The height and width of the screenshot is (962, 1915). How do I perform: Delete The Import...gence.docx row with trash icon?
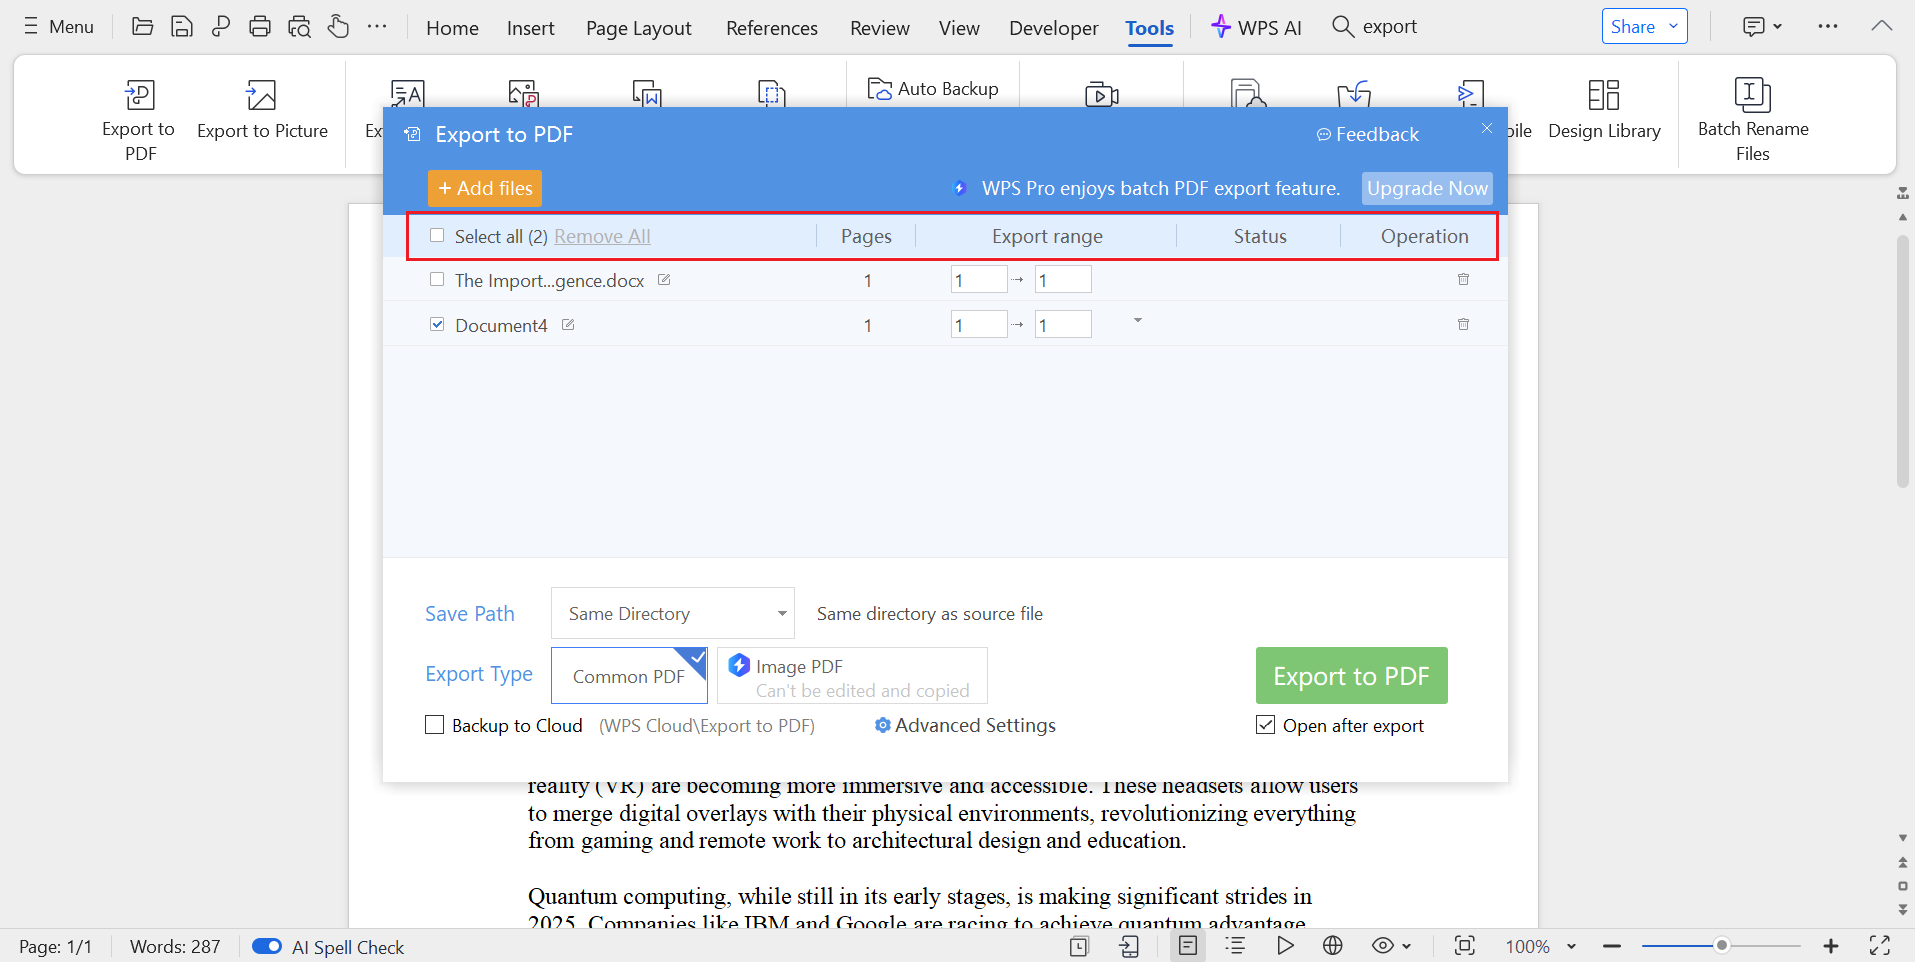(x=1463, y=279)
